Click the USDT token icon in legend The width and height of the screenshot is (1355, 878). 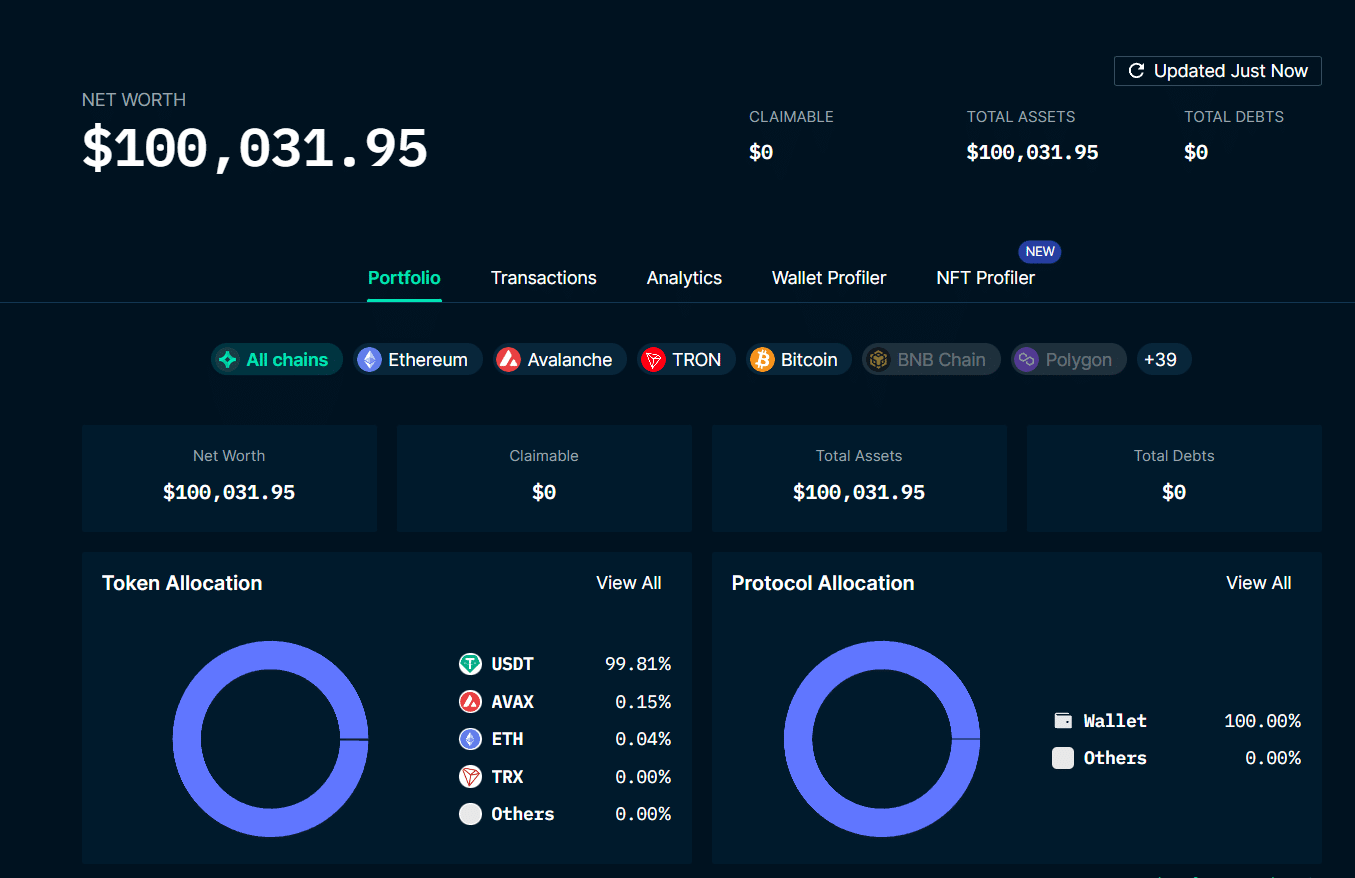470,664
